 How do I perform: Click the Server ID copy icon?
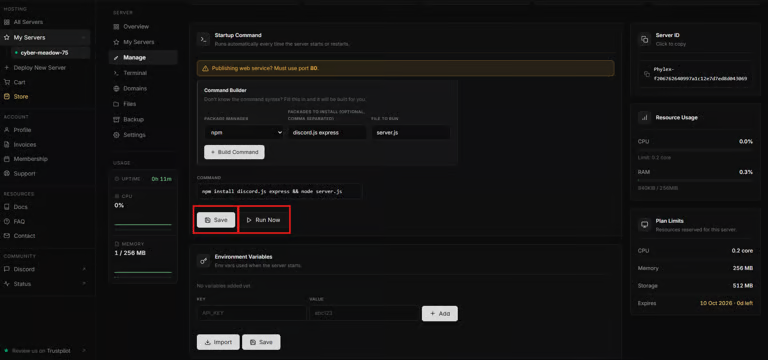pyautogui.click(x=645, y=39)
